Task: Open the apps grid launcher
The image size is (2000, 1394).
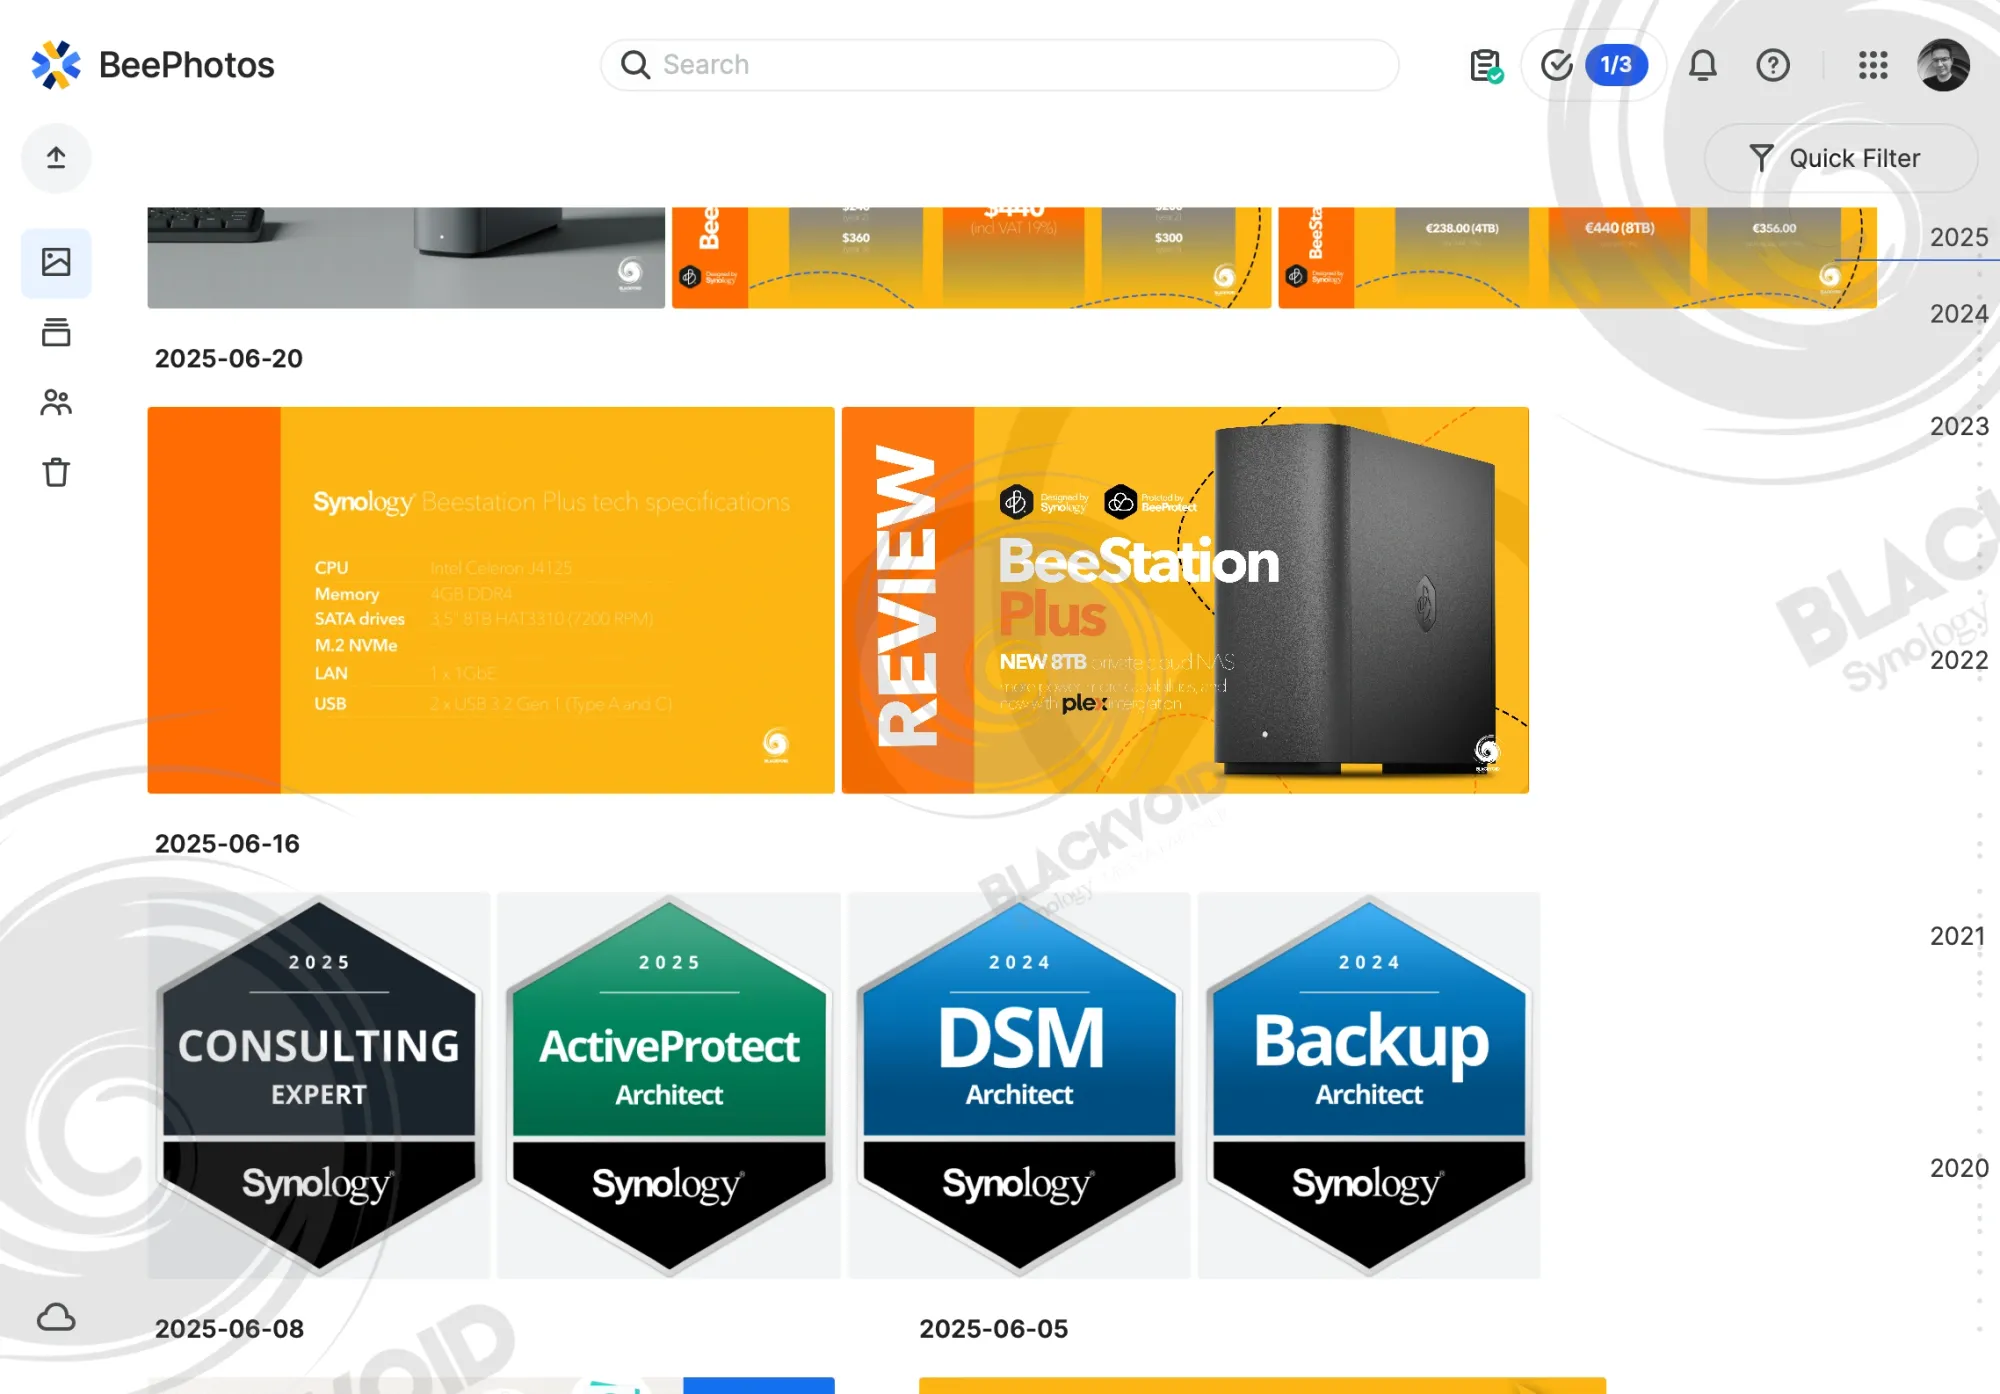Action: point(1873,66)
